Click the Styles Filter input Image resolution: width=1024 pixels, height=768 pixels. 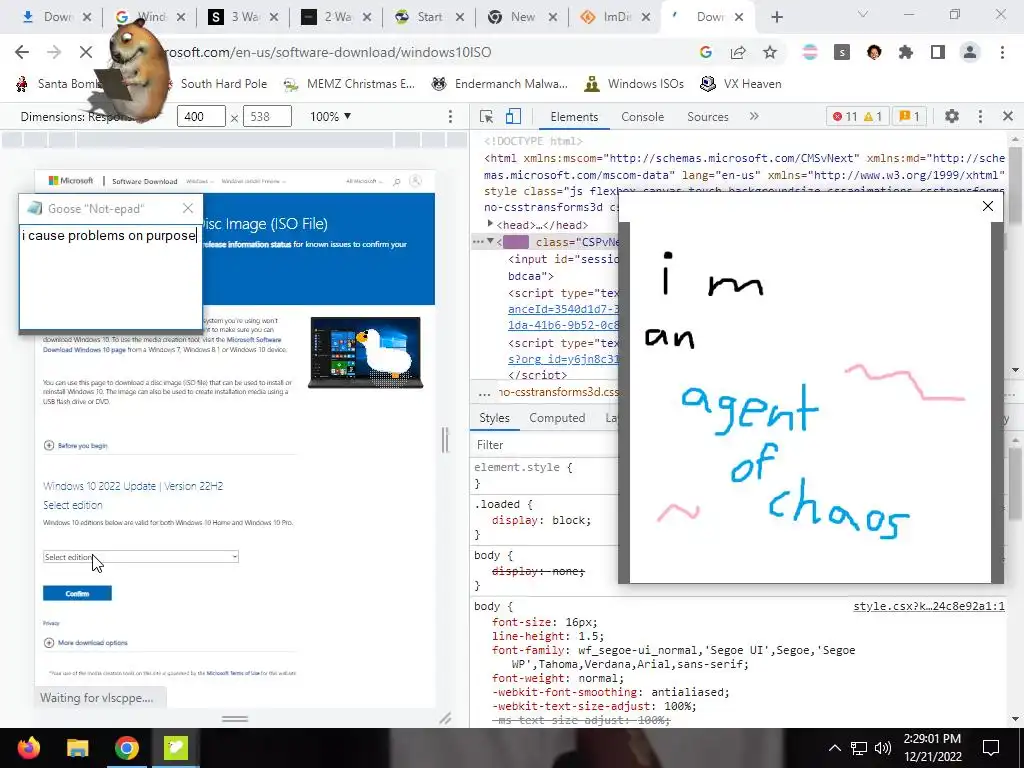[545, 445]
